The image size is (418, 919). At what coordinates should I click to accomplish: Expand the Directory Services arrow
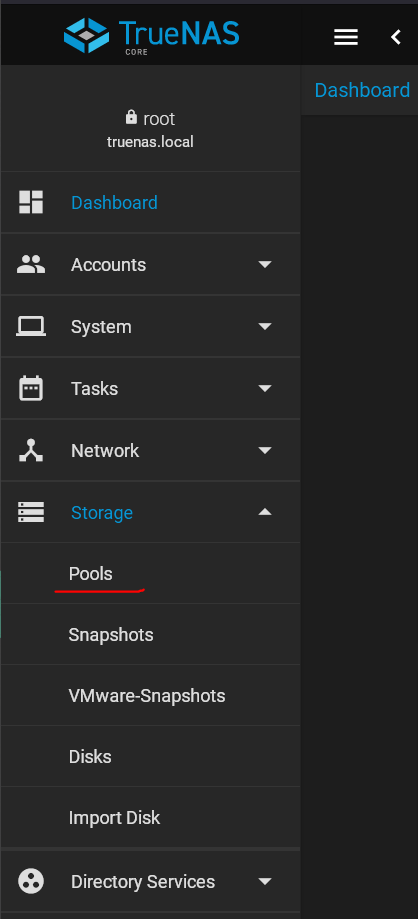click(265, 881)
